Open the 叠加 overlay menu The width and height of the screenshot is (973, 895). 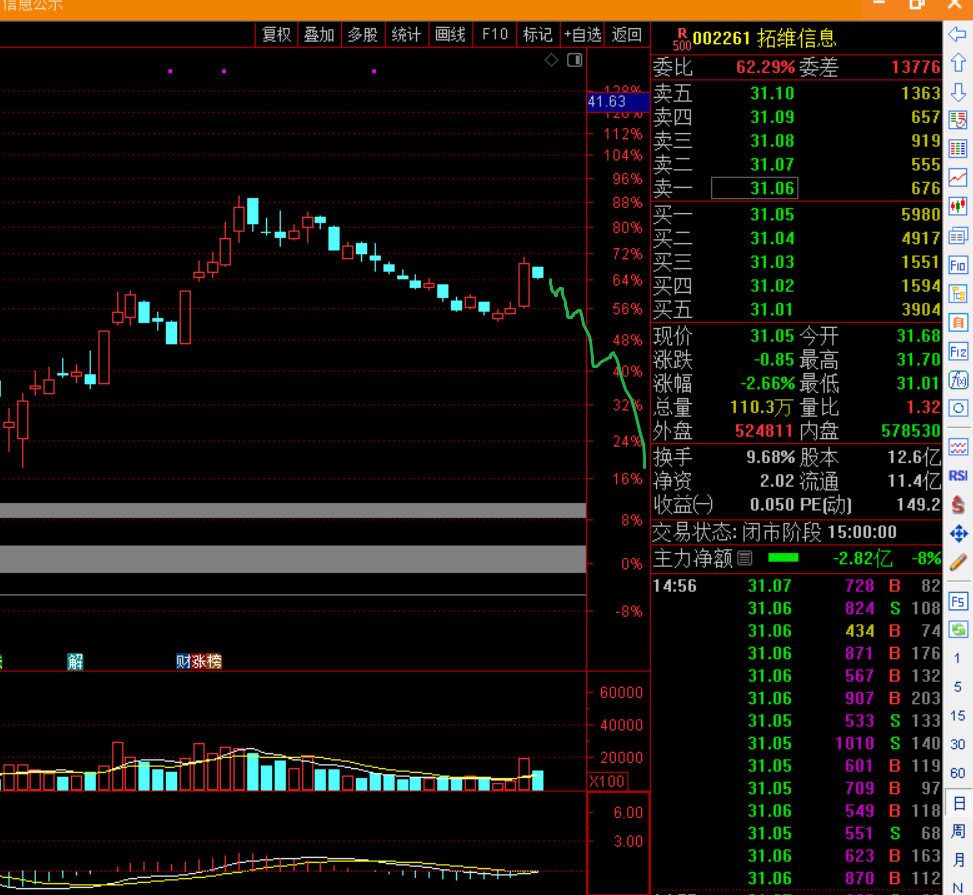coord(320,34)
